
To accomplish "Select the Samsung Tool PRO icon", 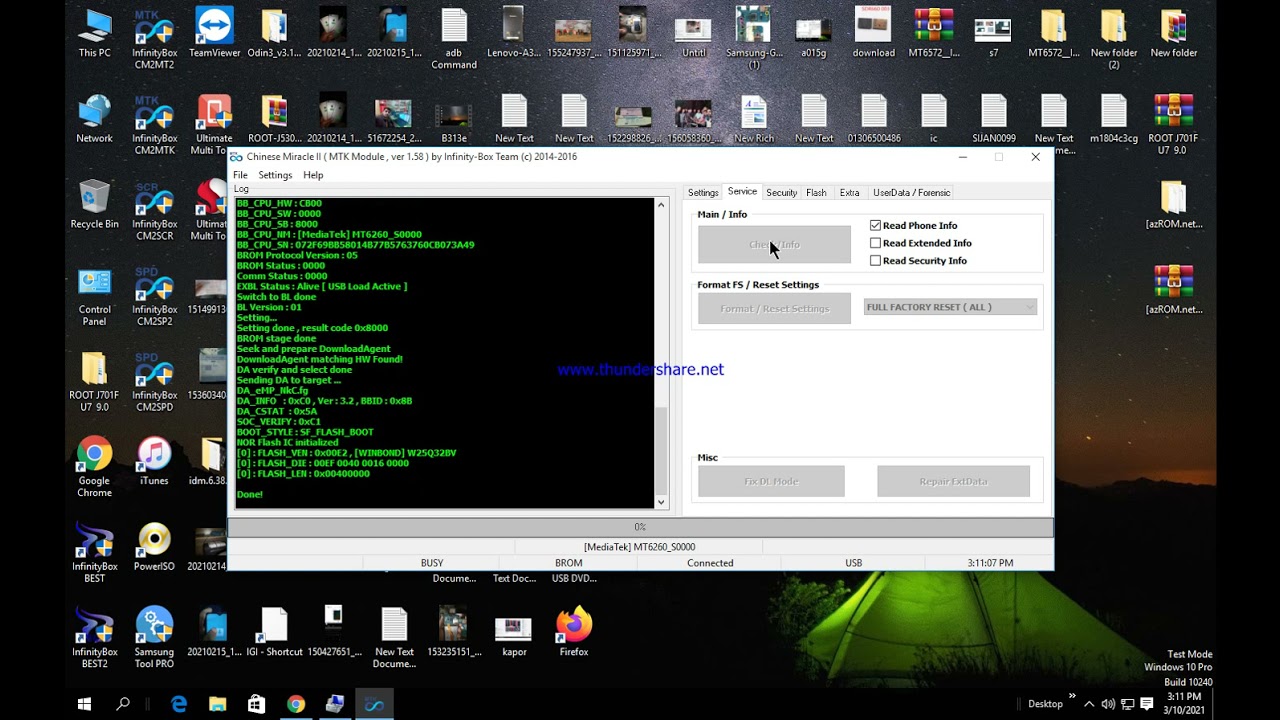I will click(x=154, y=639).
